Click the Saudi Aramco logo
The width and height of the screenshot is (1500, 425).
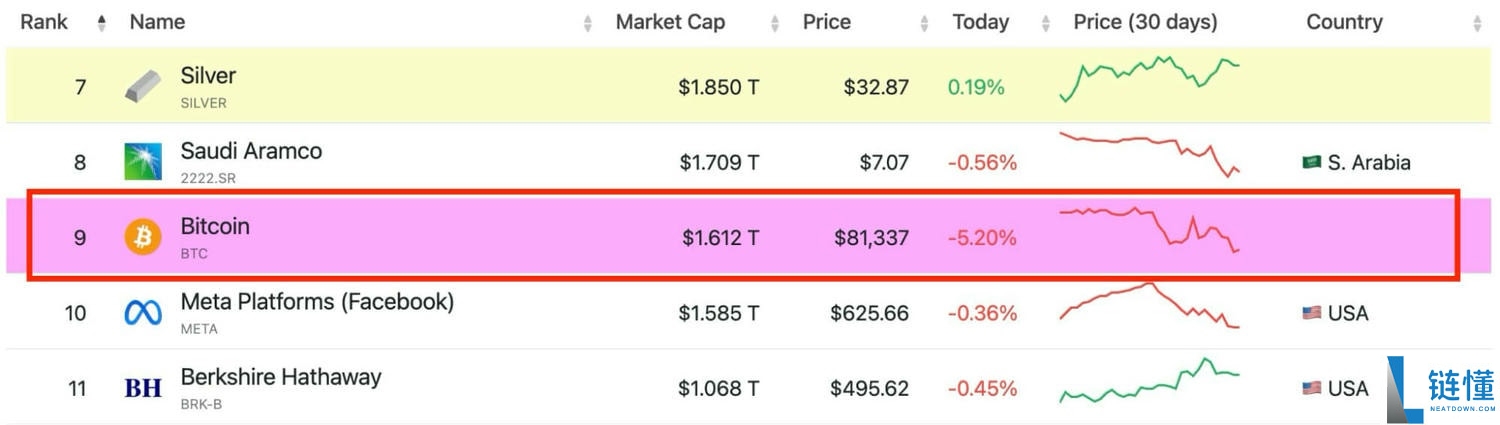coord(143,162)
